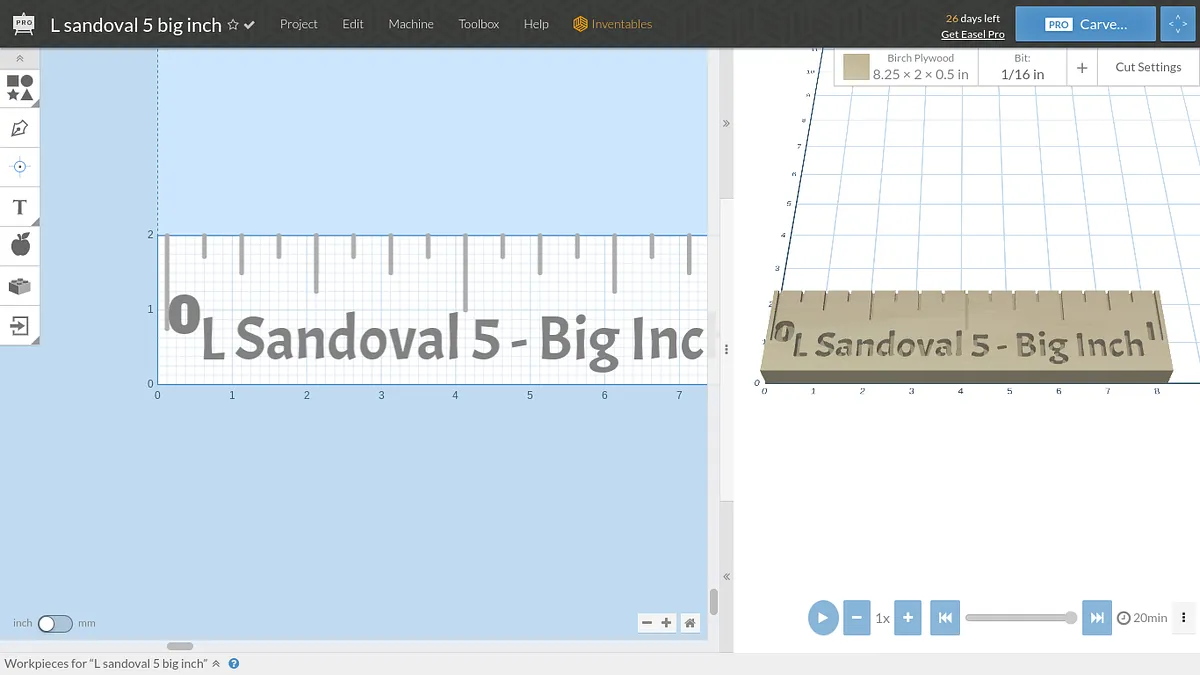Click the 20min estimated time
Image resolution: width=1200 pixels, height=675 pixels.
[1142, 618]
